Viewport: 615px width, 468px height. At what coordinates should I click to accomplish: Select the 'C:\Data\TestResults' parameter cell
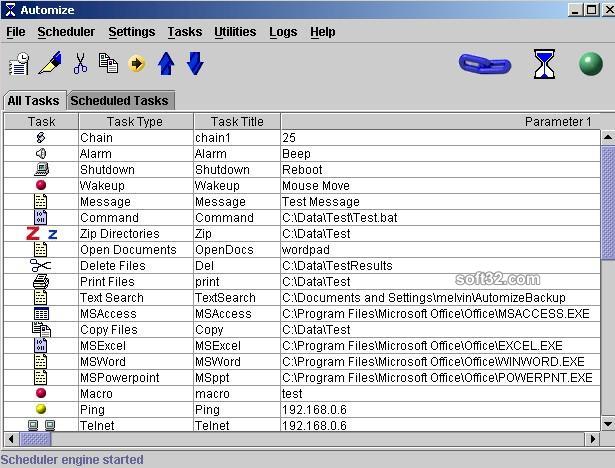(x=440, y=266)
